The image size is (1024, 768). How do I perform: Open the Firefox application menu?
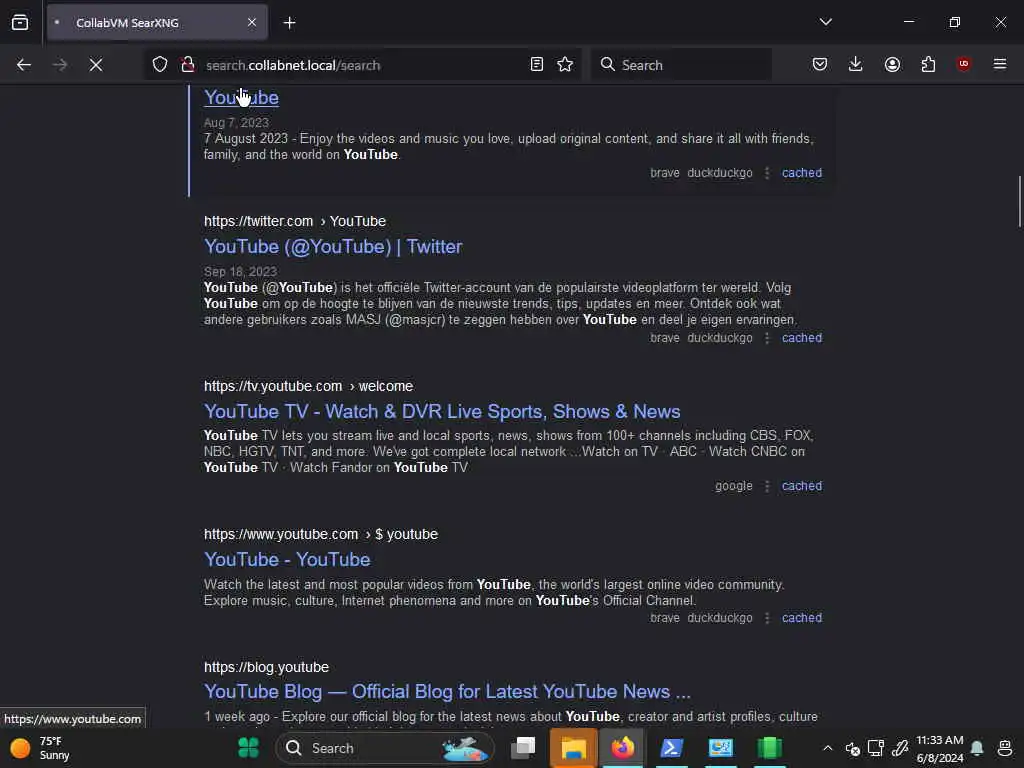point(1000,64)
